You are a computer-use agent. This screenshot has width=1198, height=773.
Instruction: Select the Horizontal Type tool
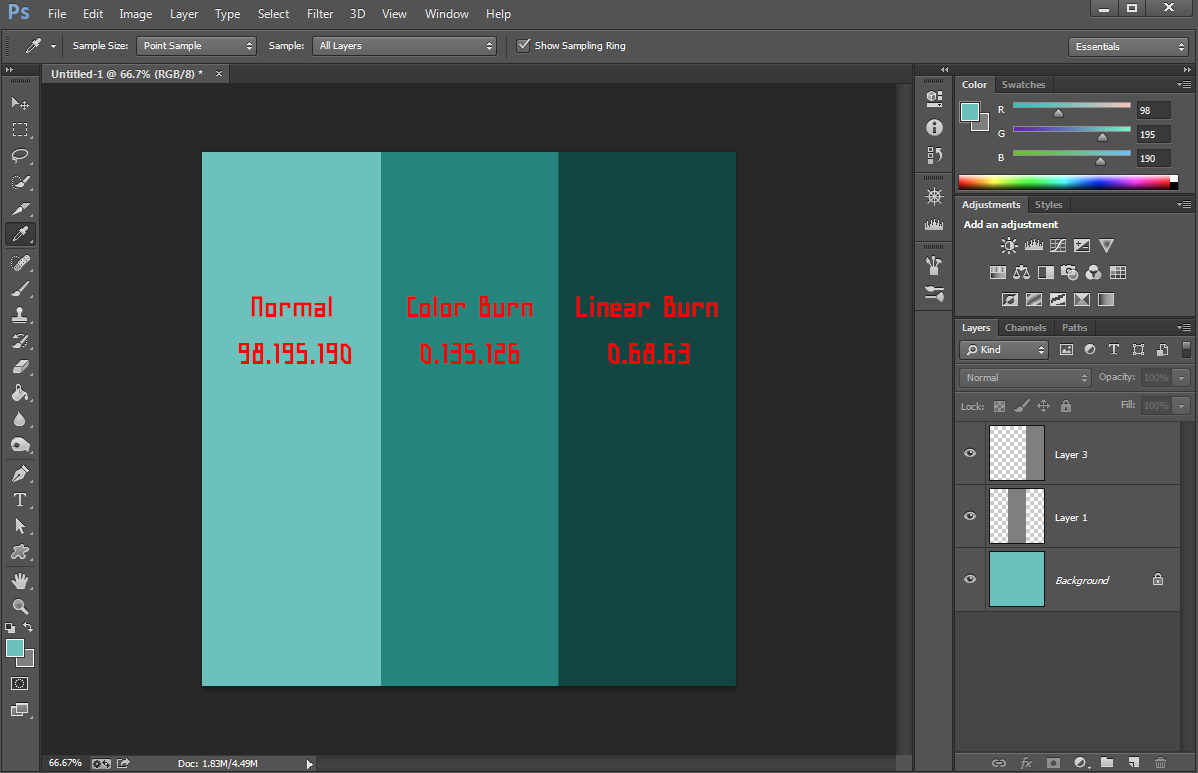(x=20, y=500)
